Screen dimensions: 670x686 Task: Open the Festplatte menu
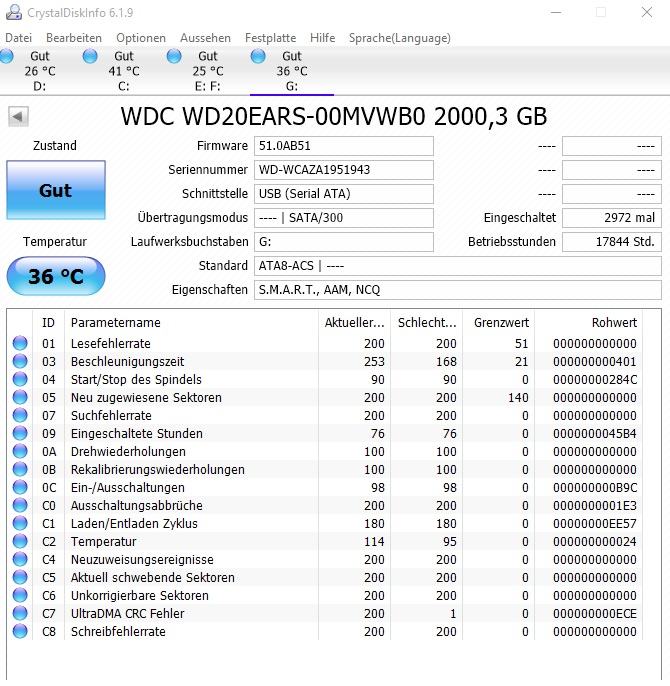(x=270, y=38)
